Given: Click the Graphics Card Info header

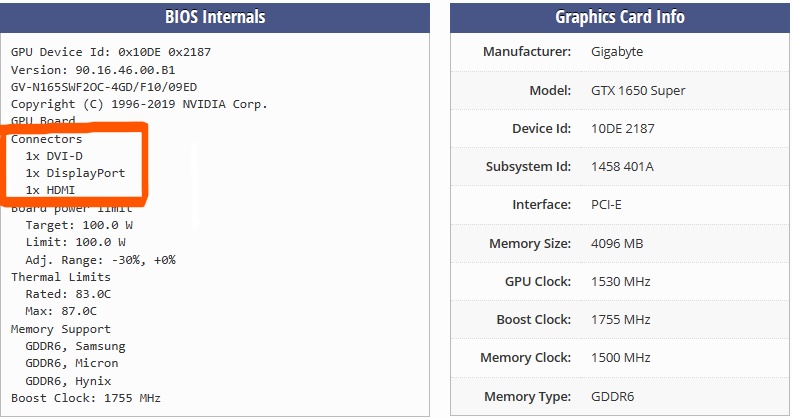Looking at the screenshot, I should pyautogui.click(x=619, y=17).
